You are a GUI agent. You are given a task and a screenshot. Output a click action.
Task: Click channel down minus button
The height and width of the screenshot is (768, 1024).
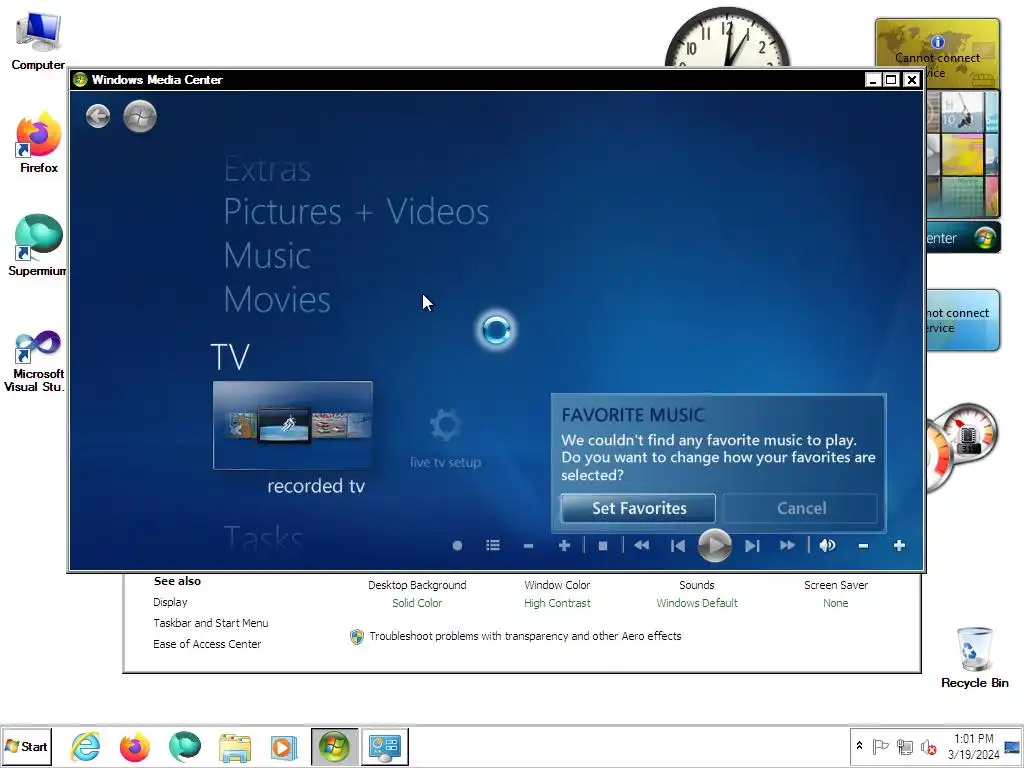point(528,545)
